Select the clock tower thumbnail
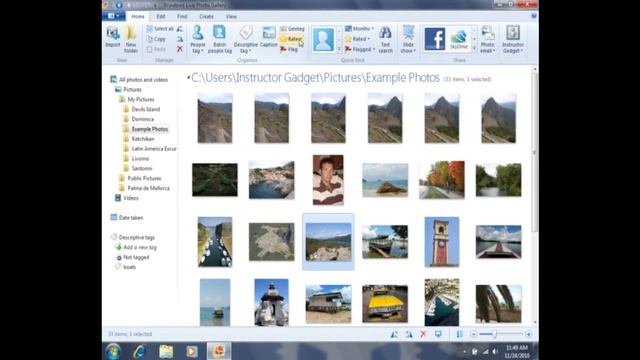640x360 pixels. click(x=442, y=242)
